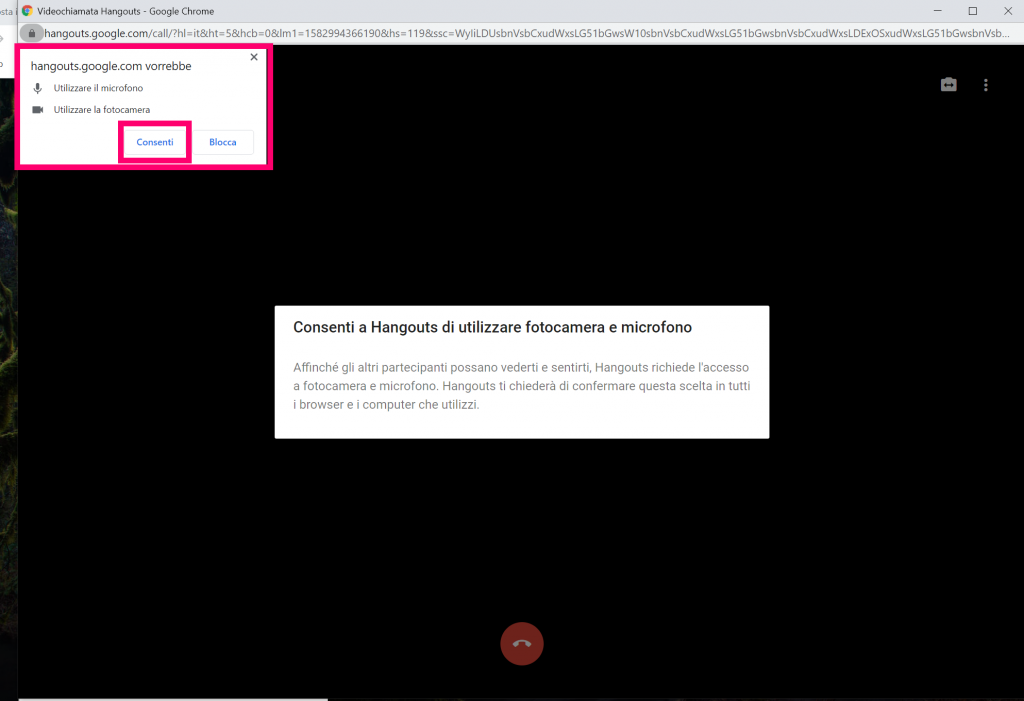Screen dimensions: 1024x701
Task: Click the 'Utilizzare la fotocamera' text
Action: (102, 110)
